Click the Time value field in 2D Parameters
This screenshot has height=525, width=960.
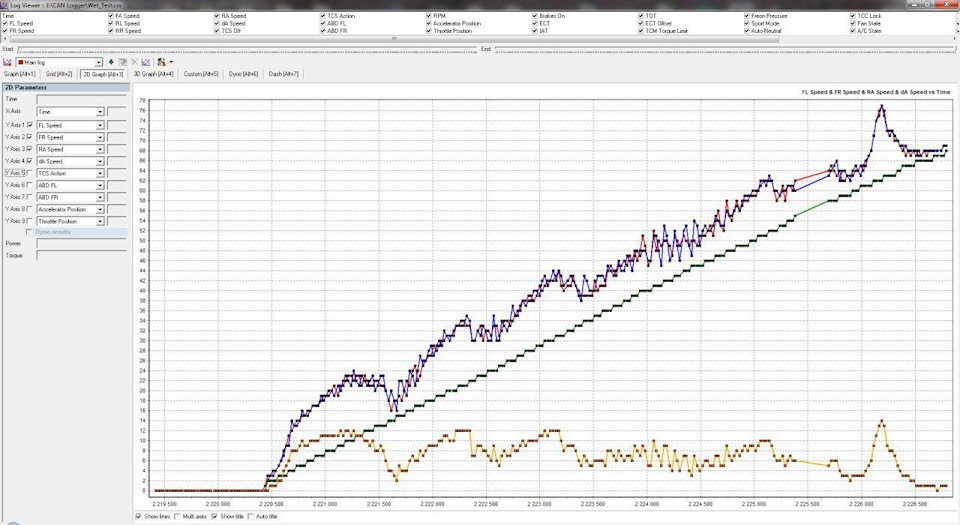81,99
